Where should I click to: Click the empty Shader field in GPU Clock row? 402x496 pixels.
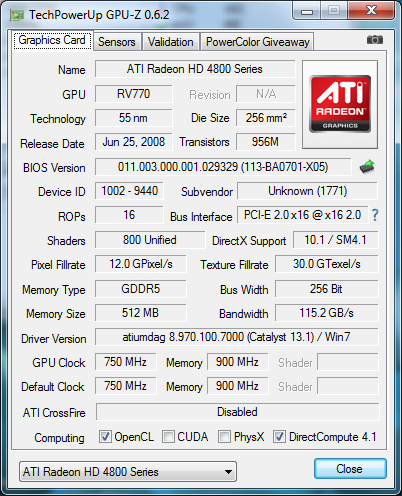(x=348, y=362)
